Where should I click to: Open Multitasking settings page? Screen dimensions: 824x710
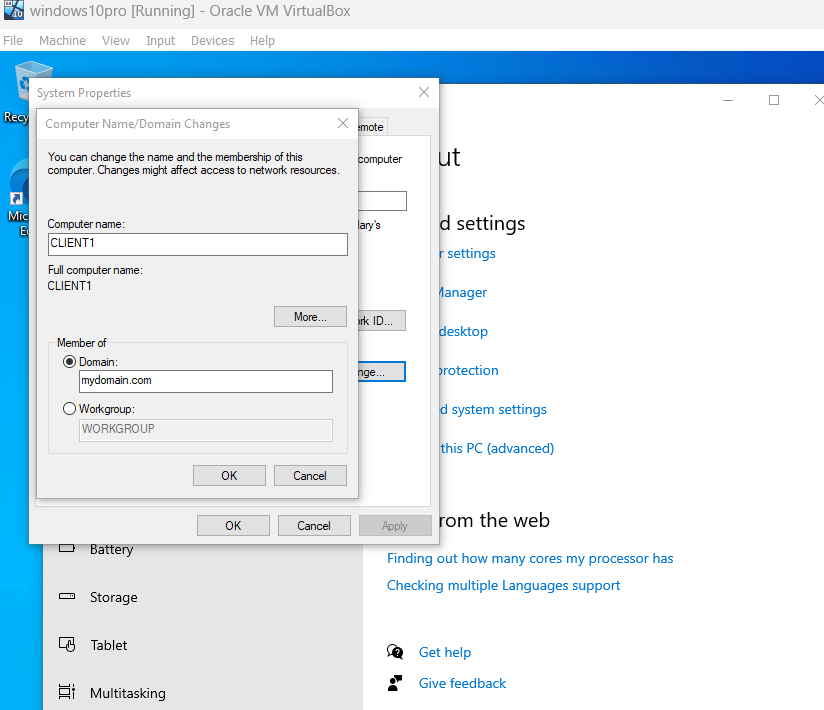tap(128, 693)
